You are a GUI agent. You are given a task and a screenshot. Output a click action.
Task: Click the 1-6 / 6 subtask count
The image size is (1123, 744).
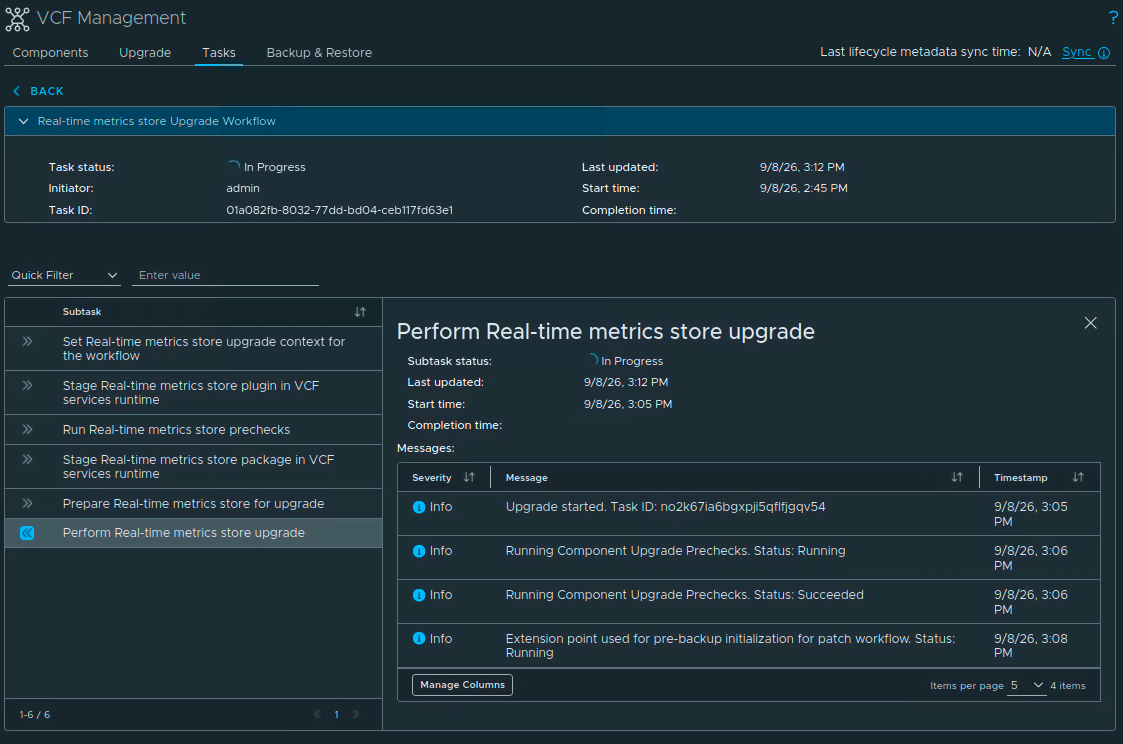34,715
